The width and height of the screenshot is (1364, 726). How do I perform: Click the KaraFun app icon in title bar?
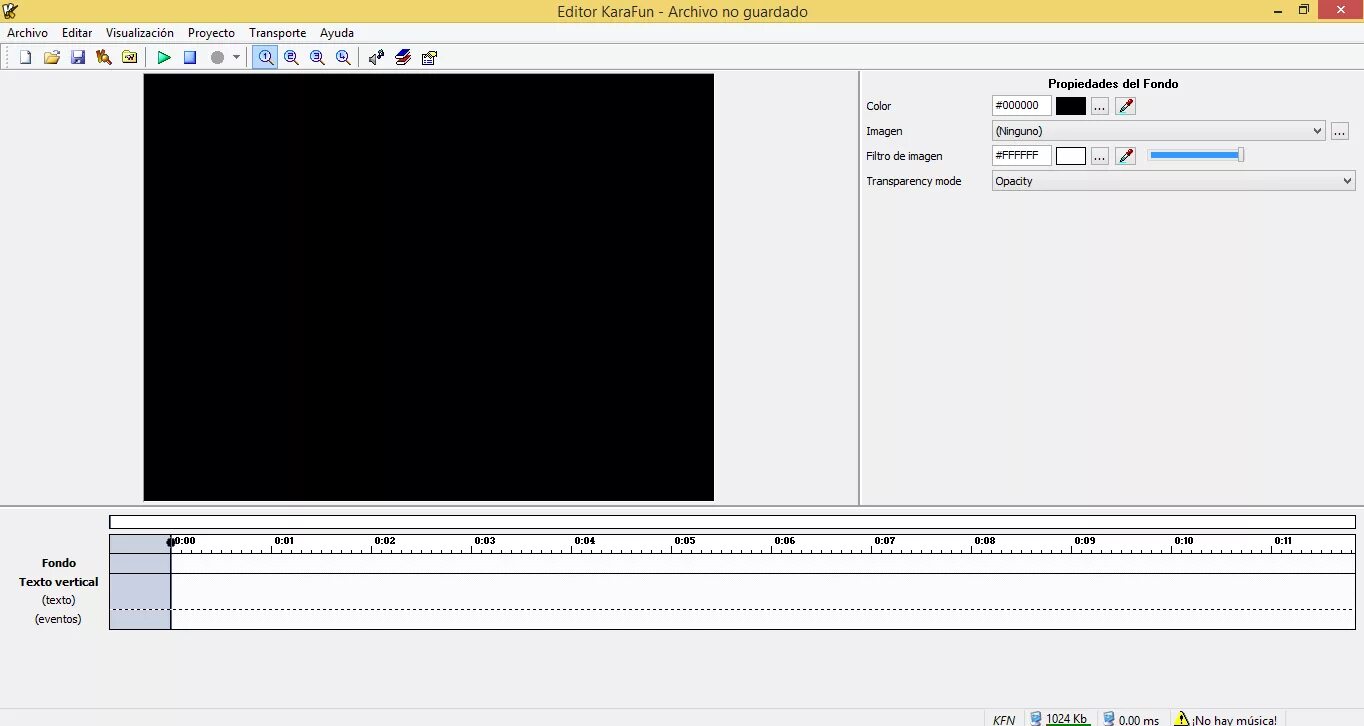11,11
